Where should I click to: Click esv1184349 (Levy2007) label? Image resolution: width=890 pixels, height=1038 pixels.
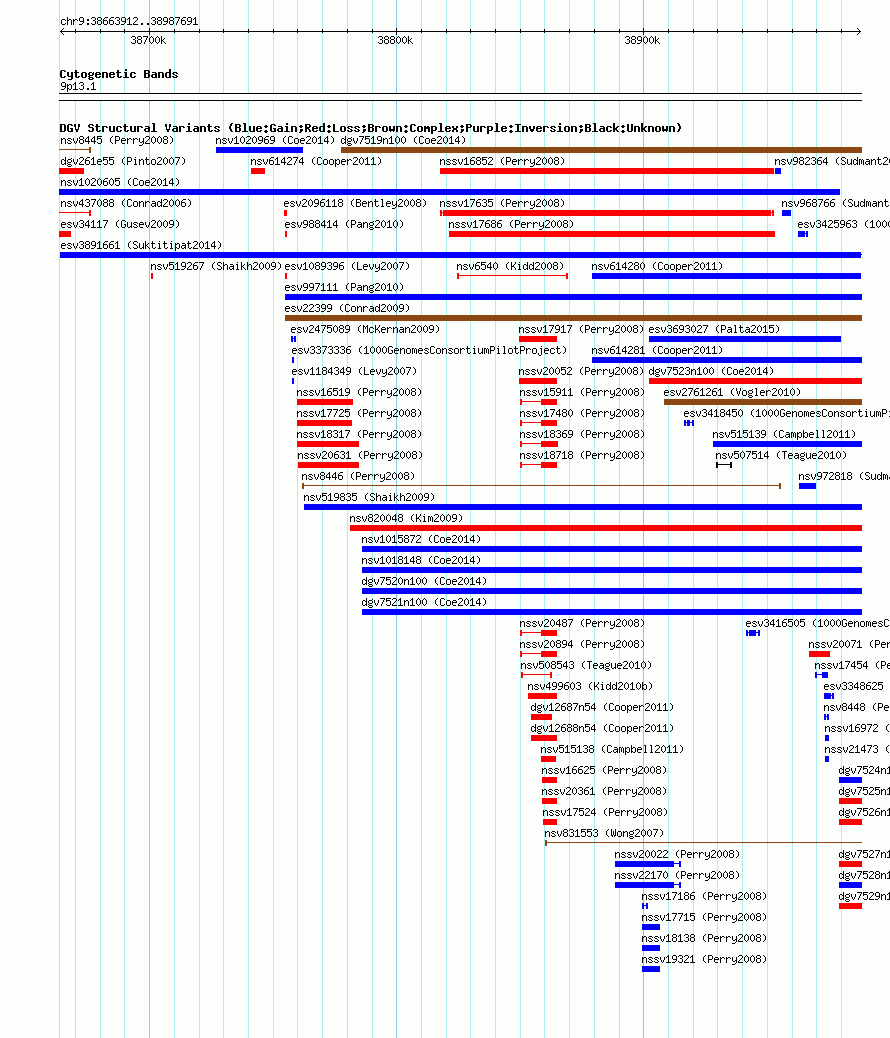(354, 371)
